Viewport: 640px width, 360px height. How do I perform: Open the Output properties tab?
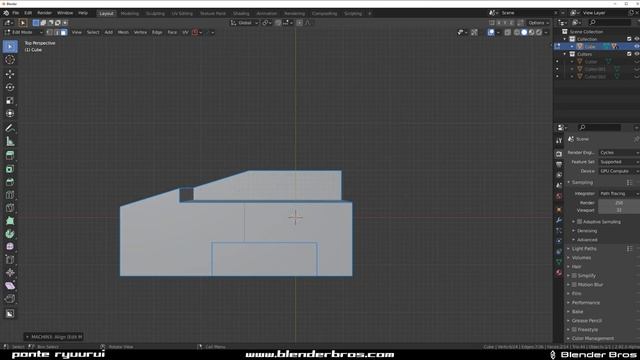click(559, 164)
